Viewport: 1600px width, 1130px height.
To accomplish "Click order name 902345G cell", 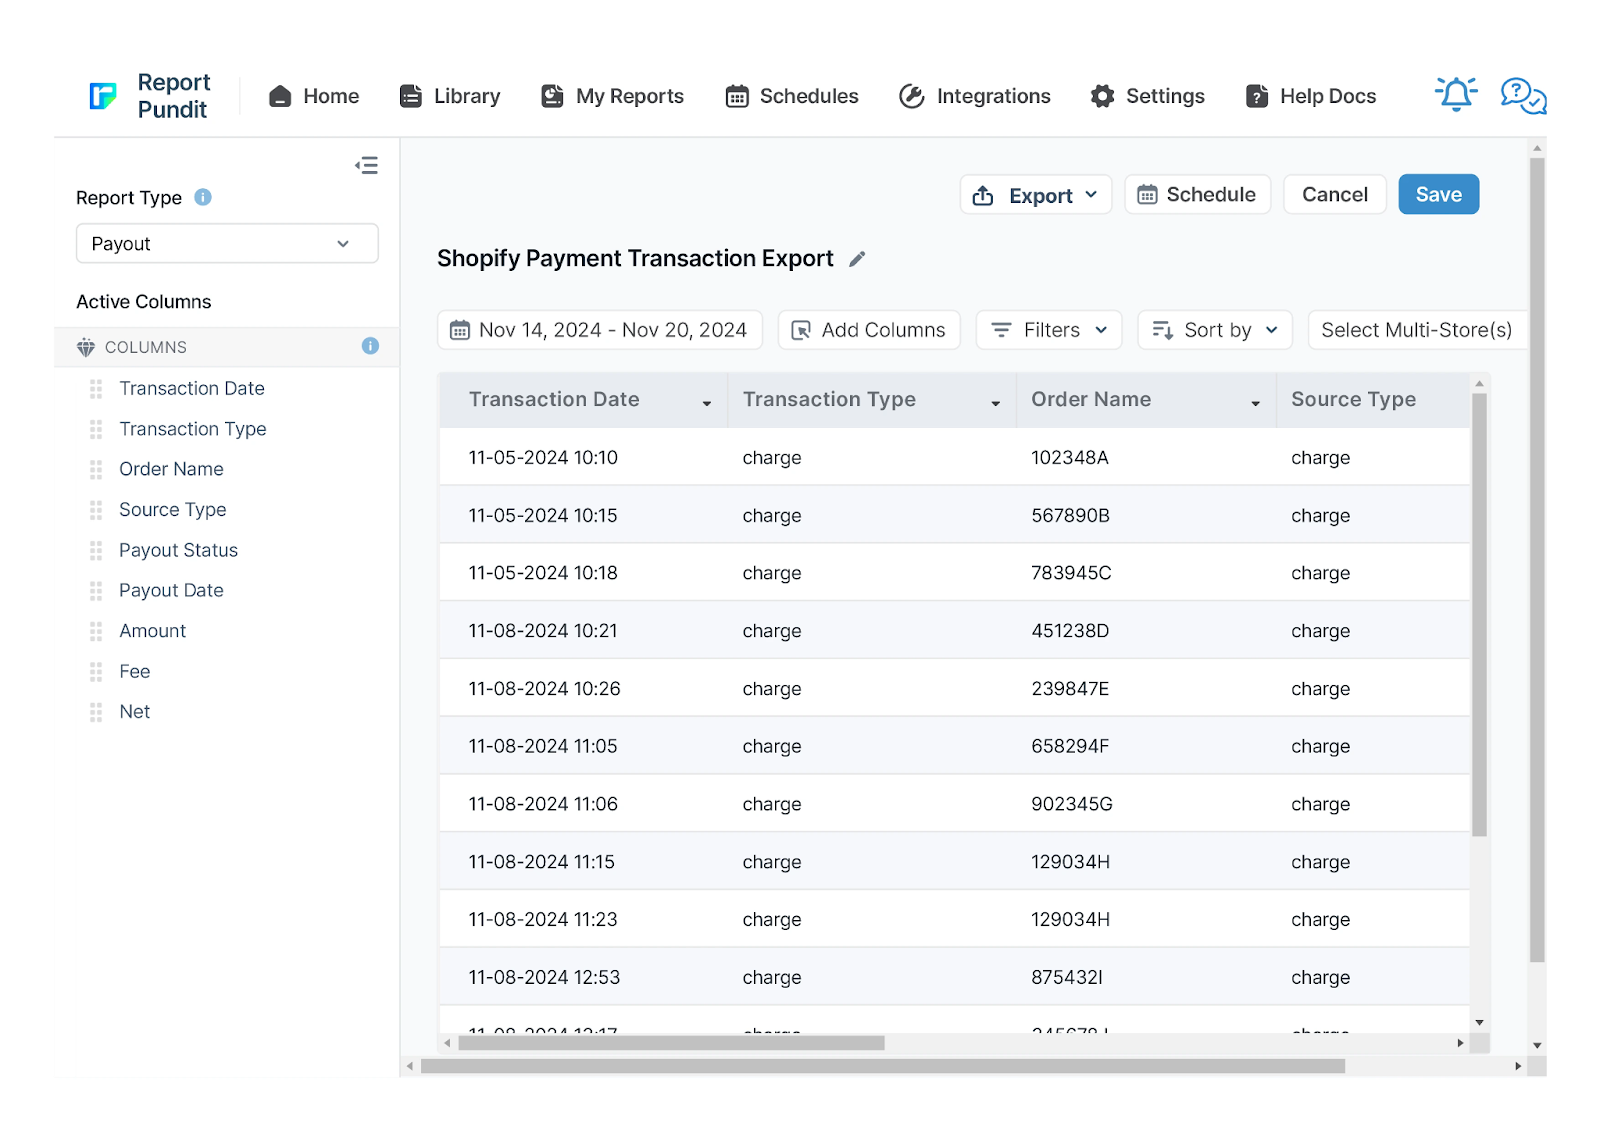I will (1072, 804).
